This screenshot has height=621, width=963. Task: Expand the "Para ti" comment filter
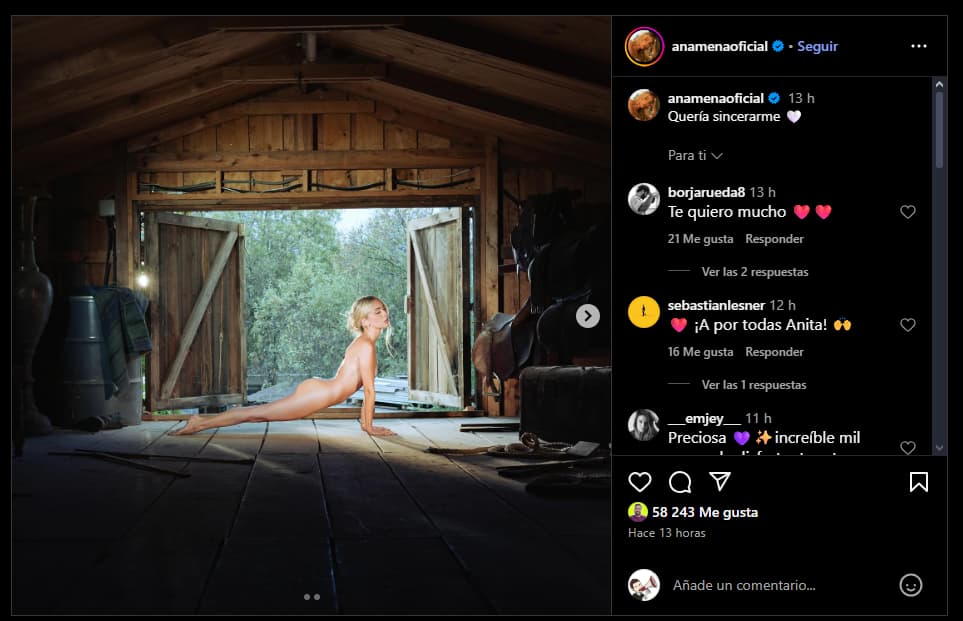pyautogui.click(x=695, y=155)
